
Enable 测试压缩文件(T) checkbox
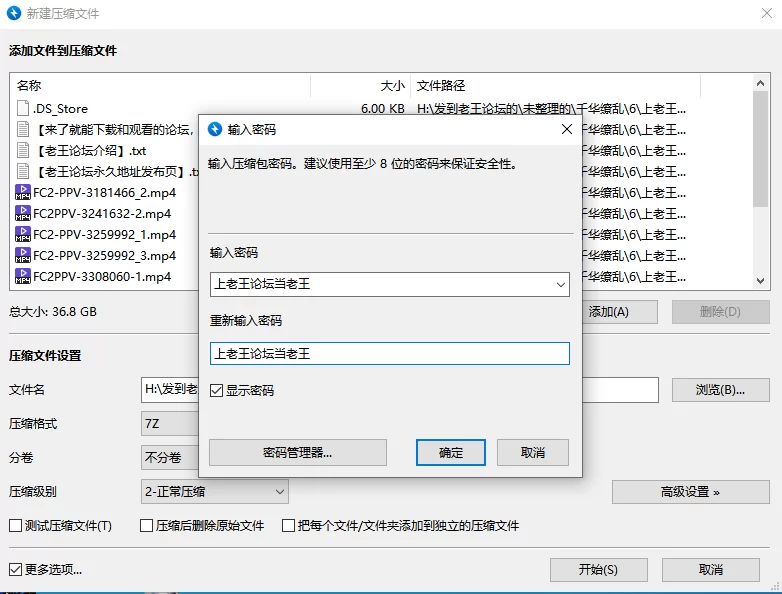point(15,526)
